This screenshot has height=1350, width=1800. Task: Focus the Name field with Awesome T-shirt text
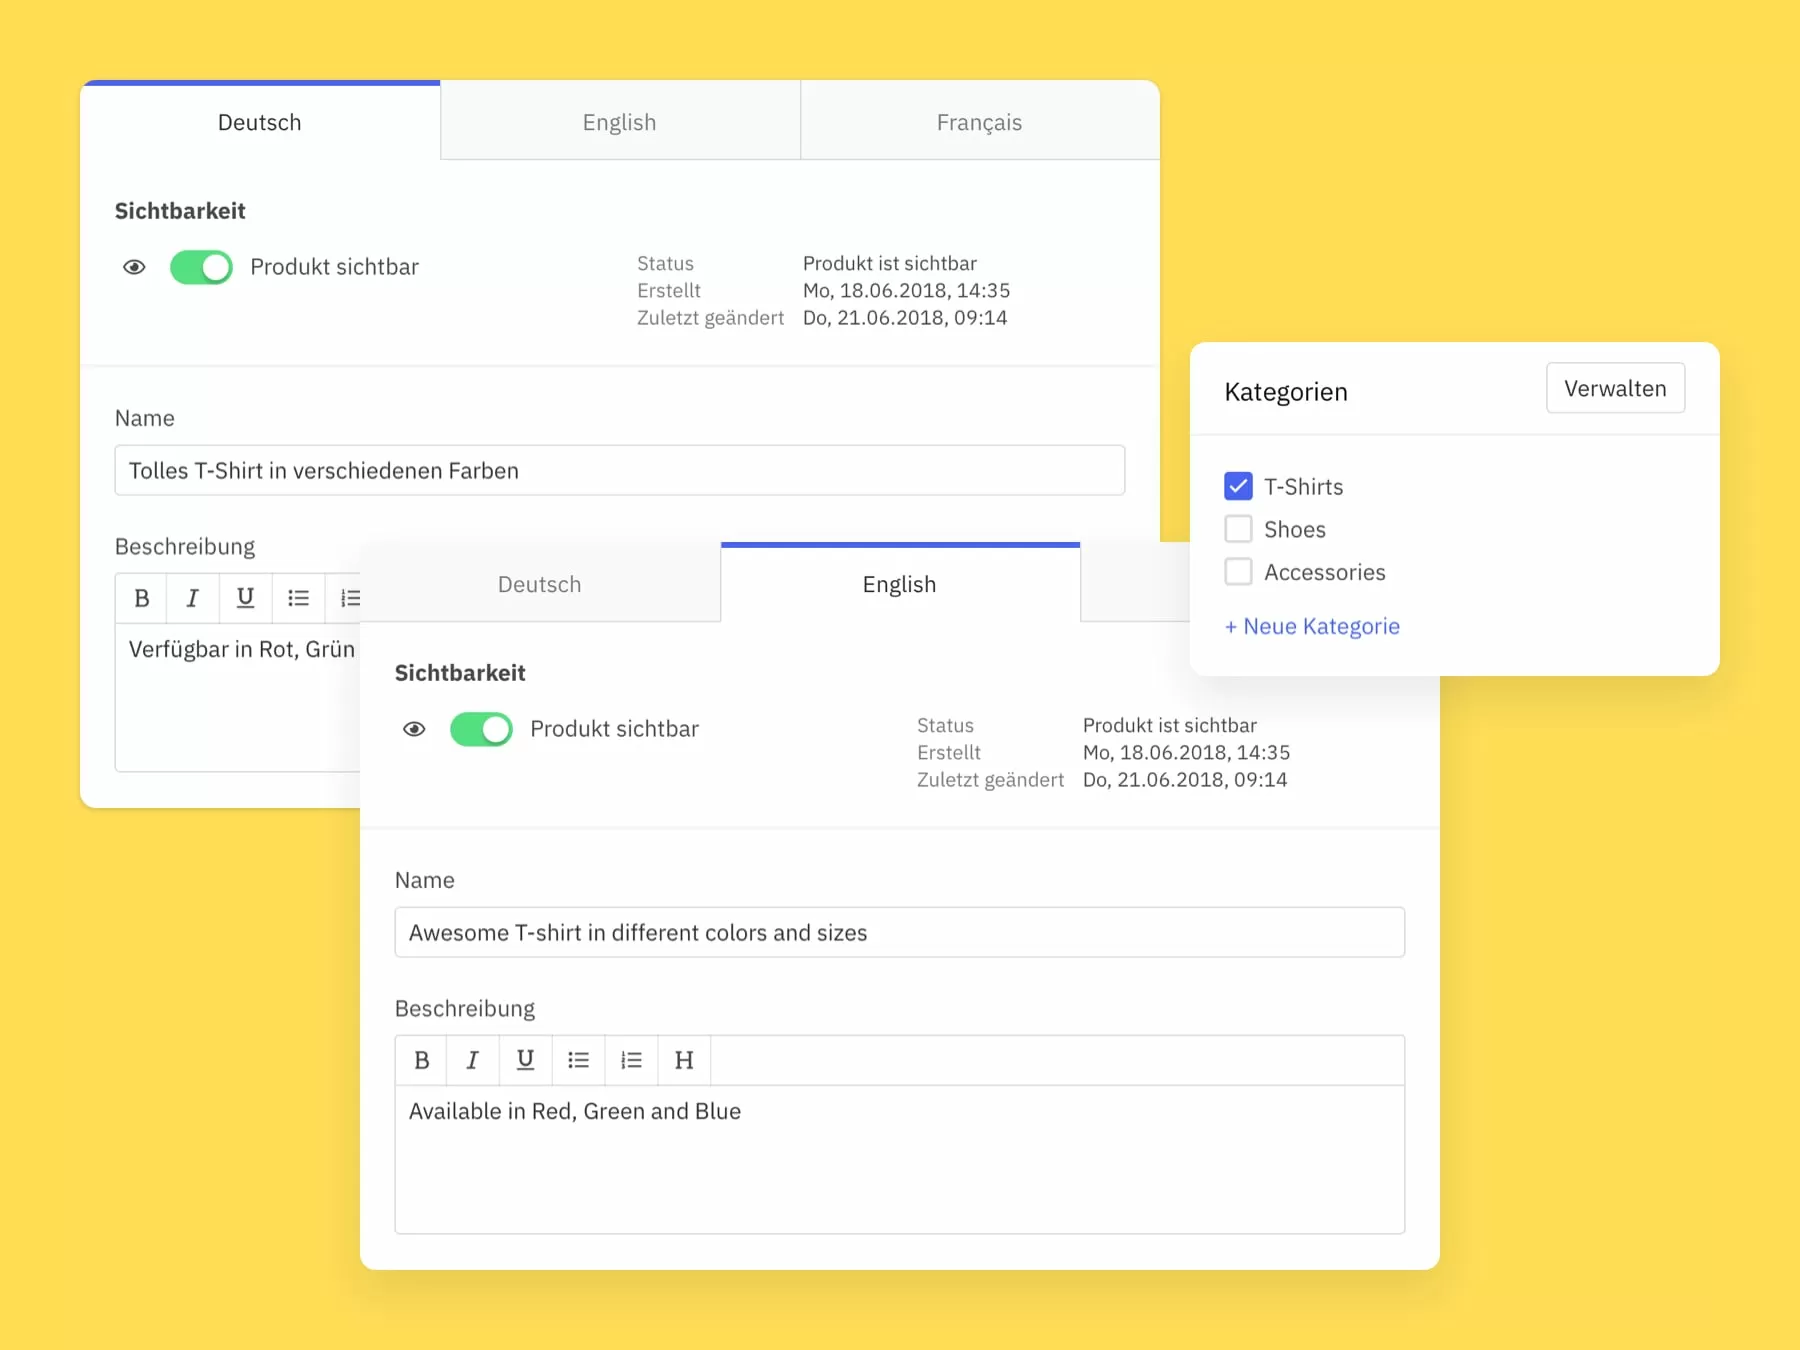click(899, 932)
